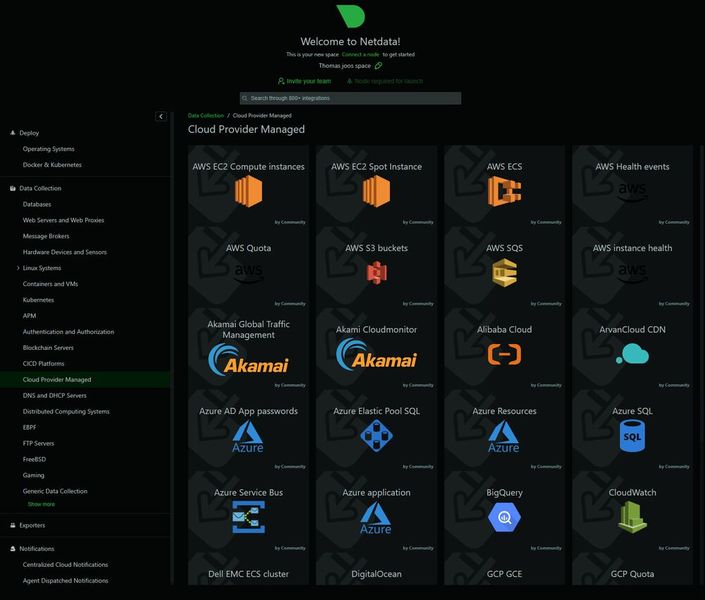The height and width of the screenshot is (600, 705).
Task: Click Akamai logo under Global Traffic Management
Action: 248,360
